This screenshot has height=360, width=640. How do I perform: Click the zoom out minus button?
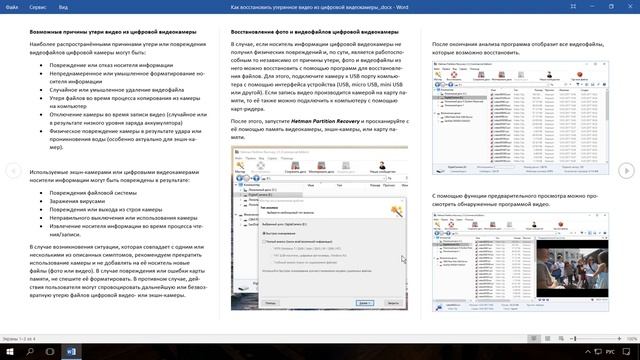coord(571,338)
